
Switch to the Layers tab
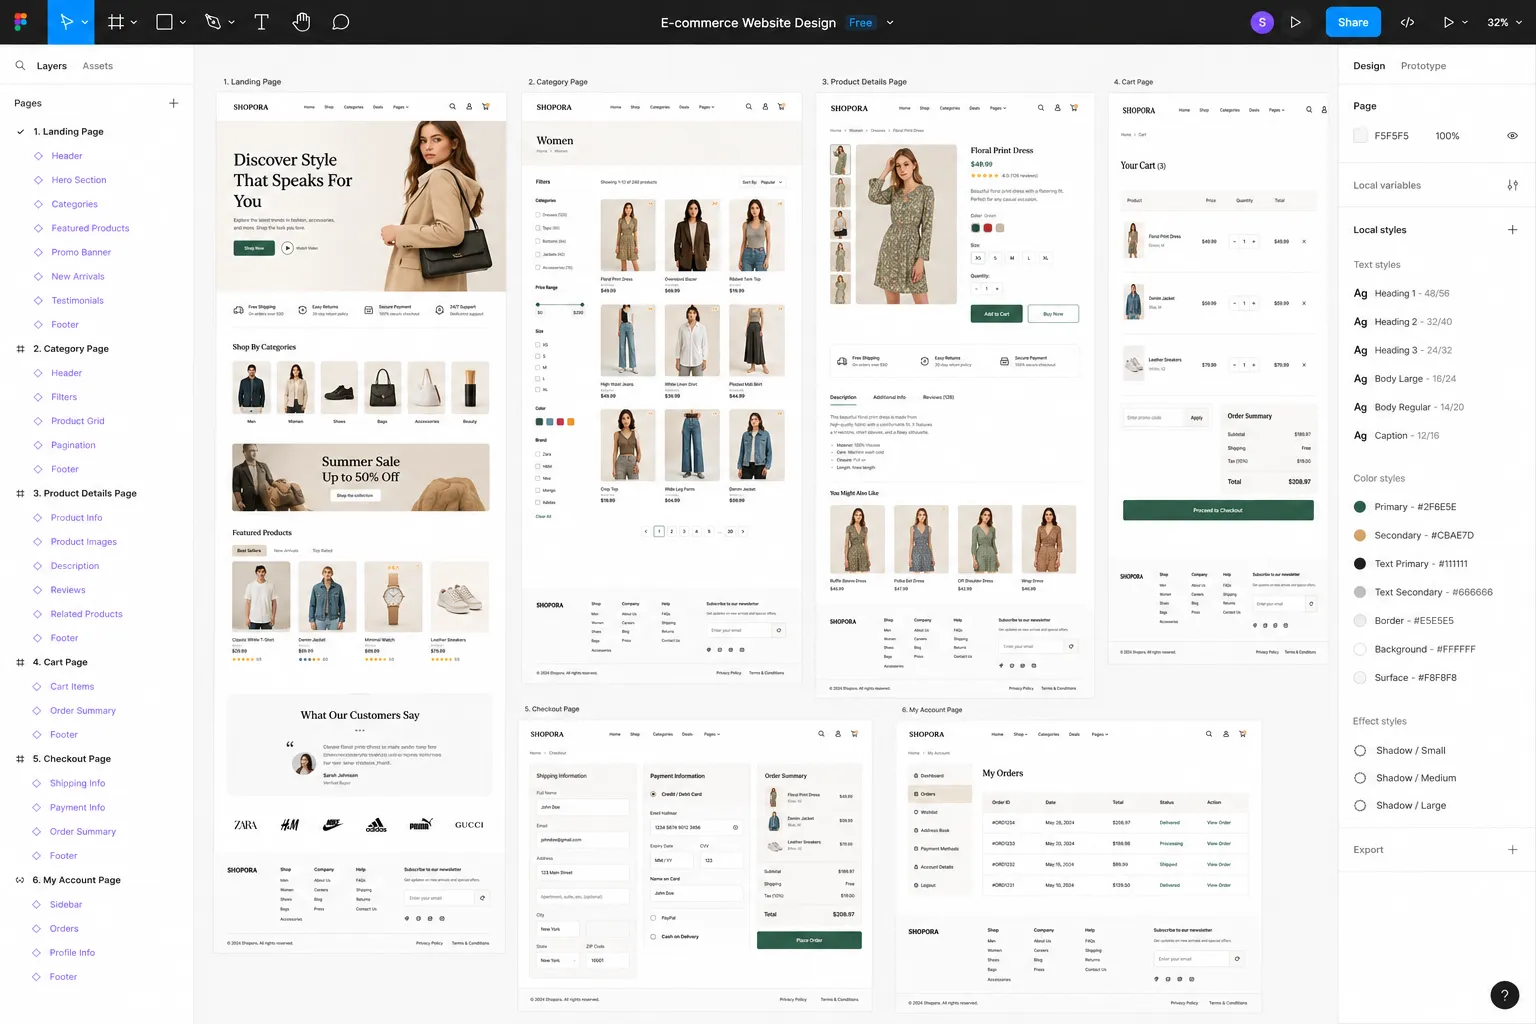[x=52, y=66]
